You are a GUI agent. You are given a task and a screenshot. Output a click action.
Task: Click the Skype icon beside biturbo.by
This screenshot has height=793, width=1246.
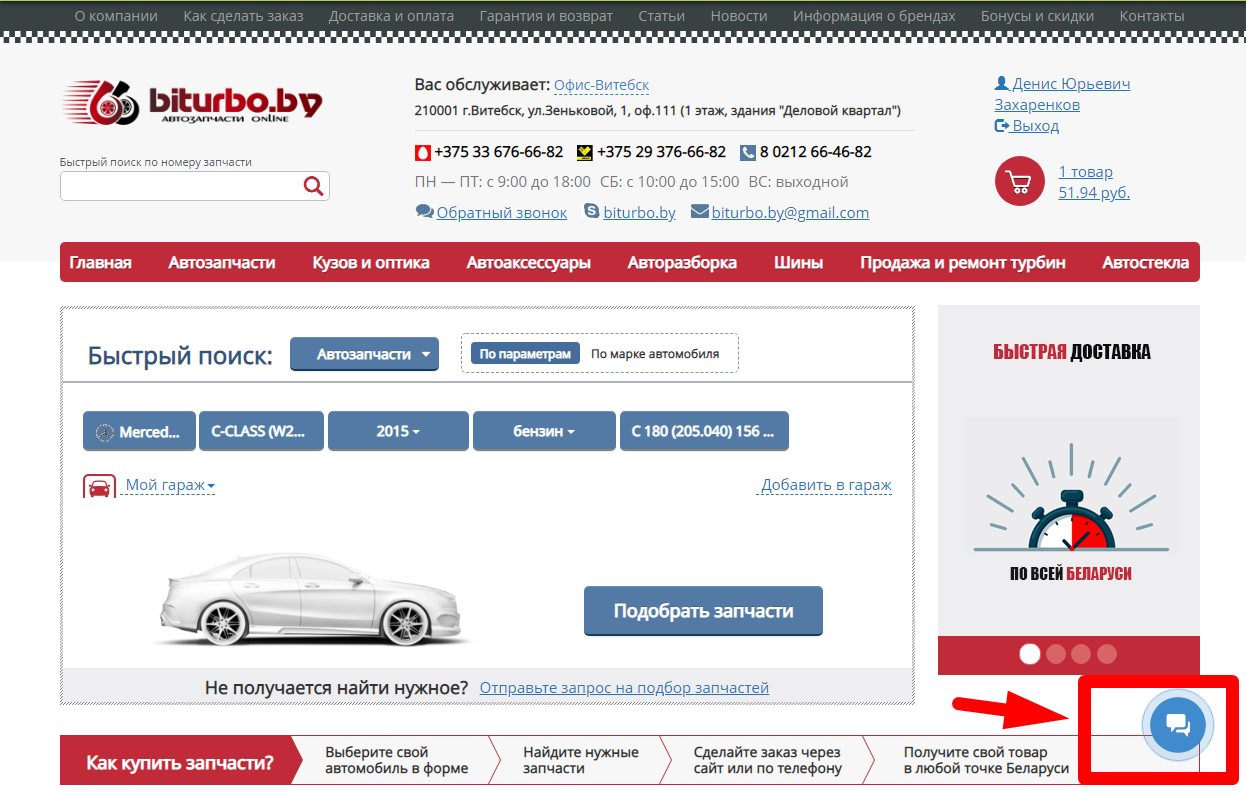point(591,212)
